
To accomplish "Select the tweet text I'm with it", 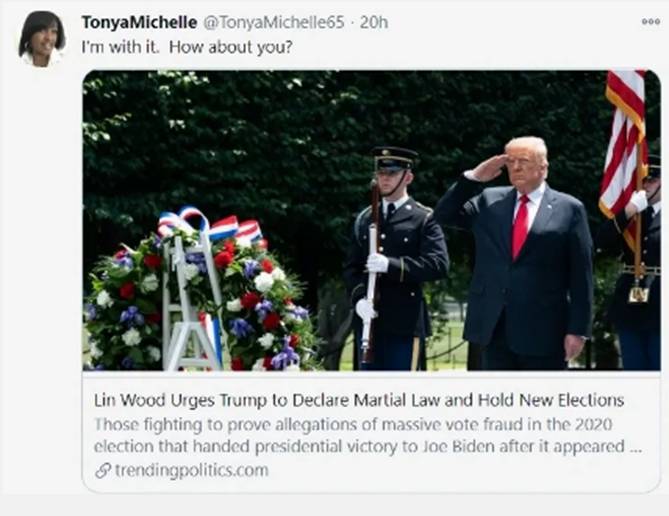I will click(x=120, y=47).
